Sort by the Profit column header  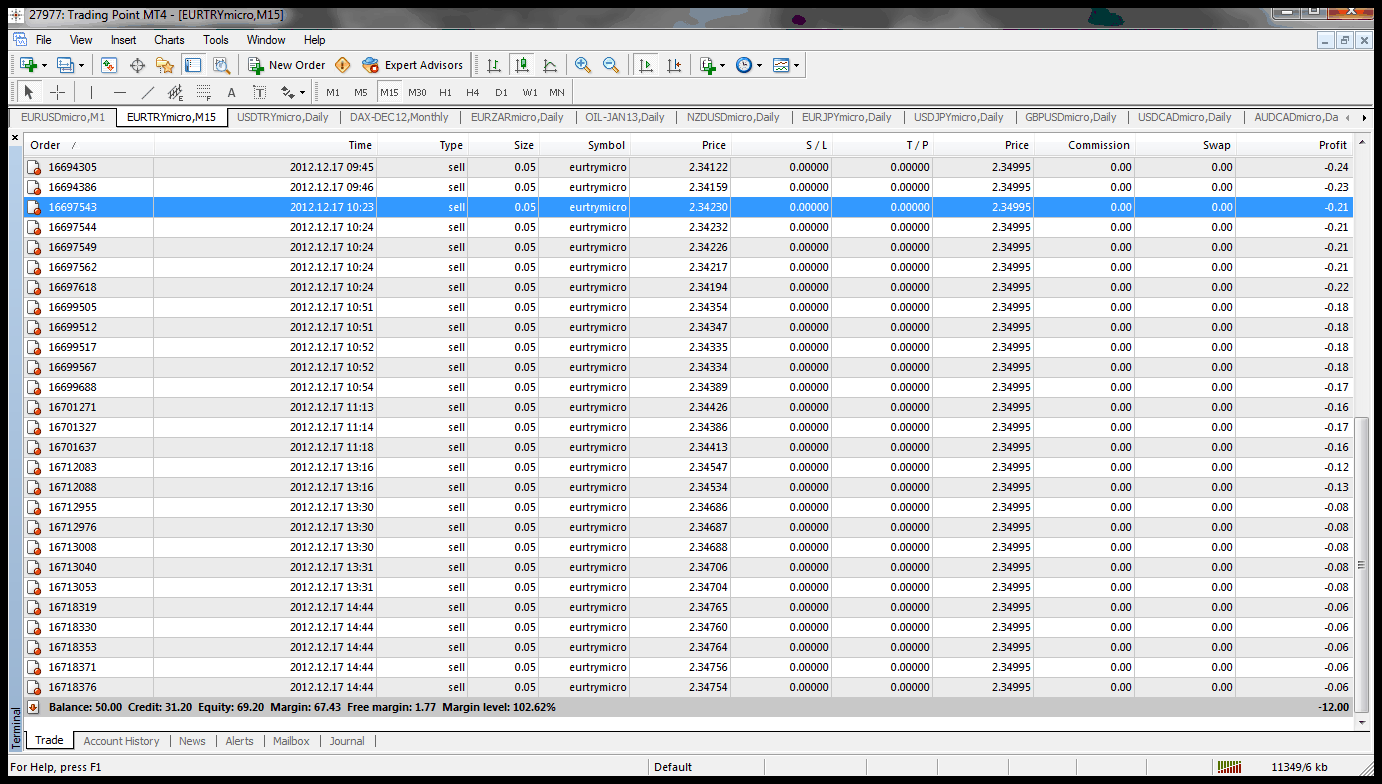(1333, 145)
